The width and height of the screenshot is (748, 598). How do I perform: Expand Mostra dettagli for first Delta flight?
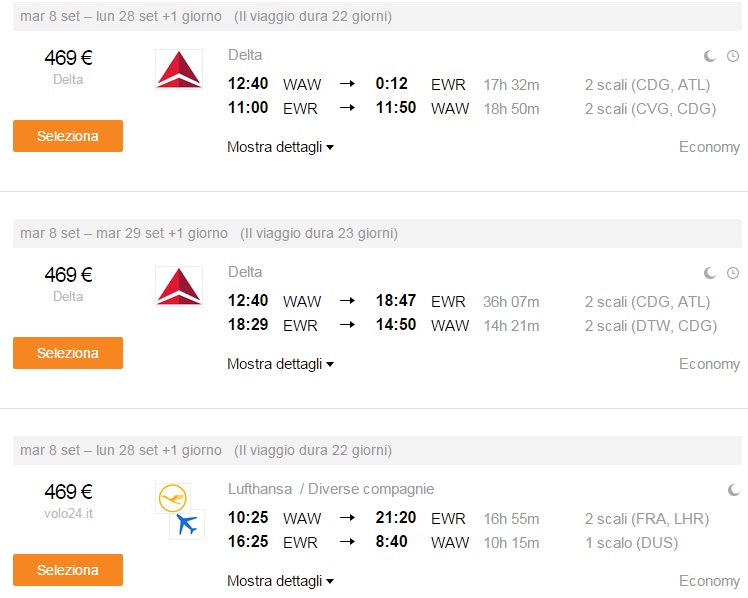click(x=280, y=147)
